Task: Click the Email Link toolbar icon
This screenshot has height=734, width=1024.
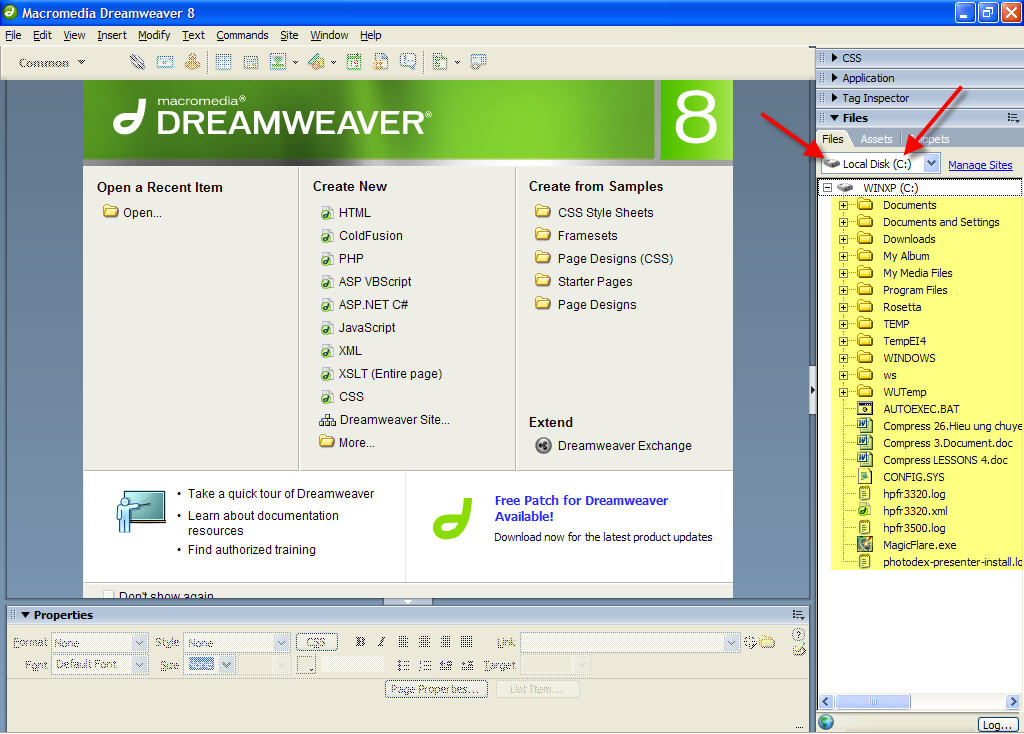Action: click(165, 62)
